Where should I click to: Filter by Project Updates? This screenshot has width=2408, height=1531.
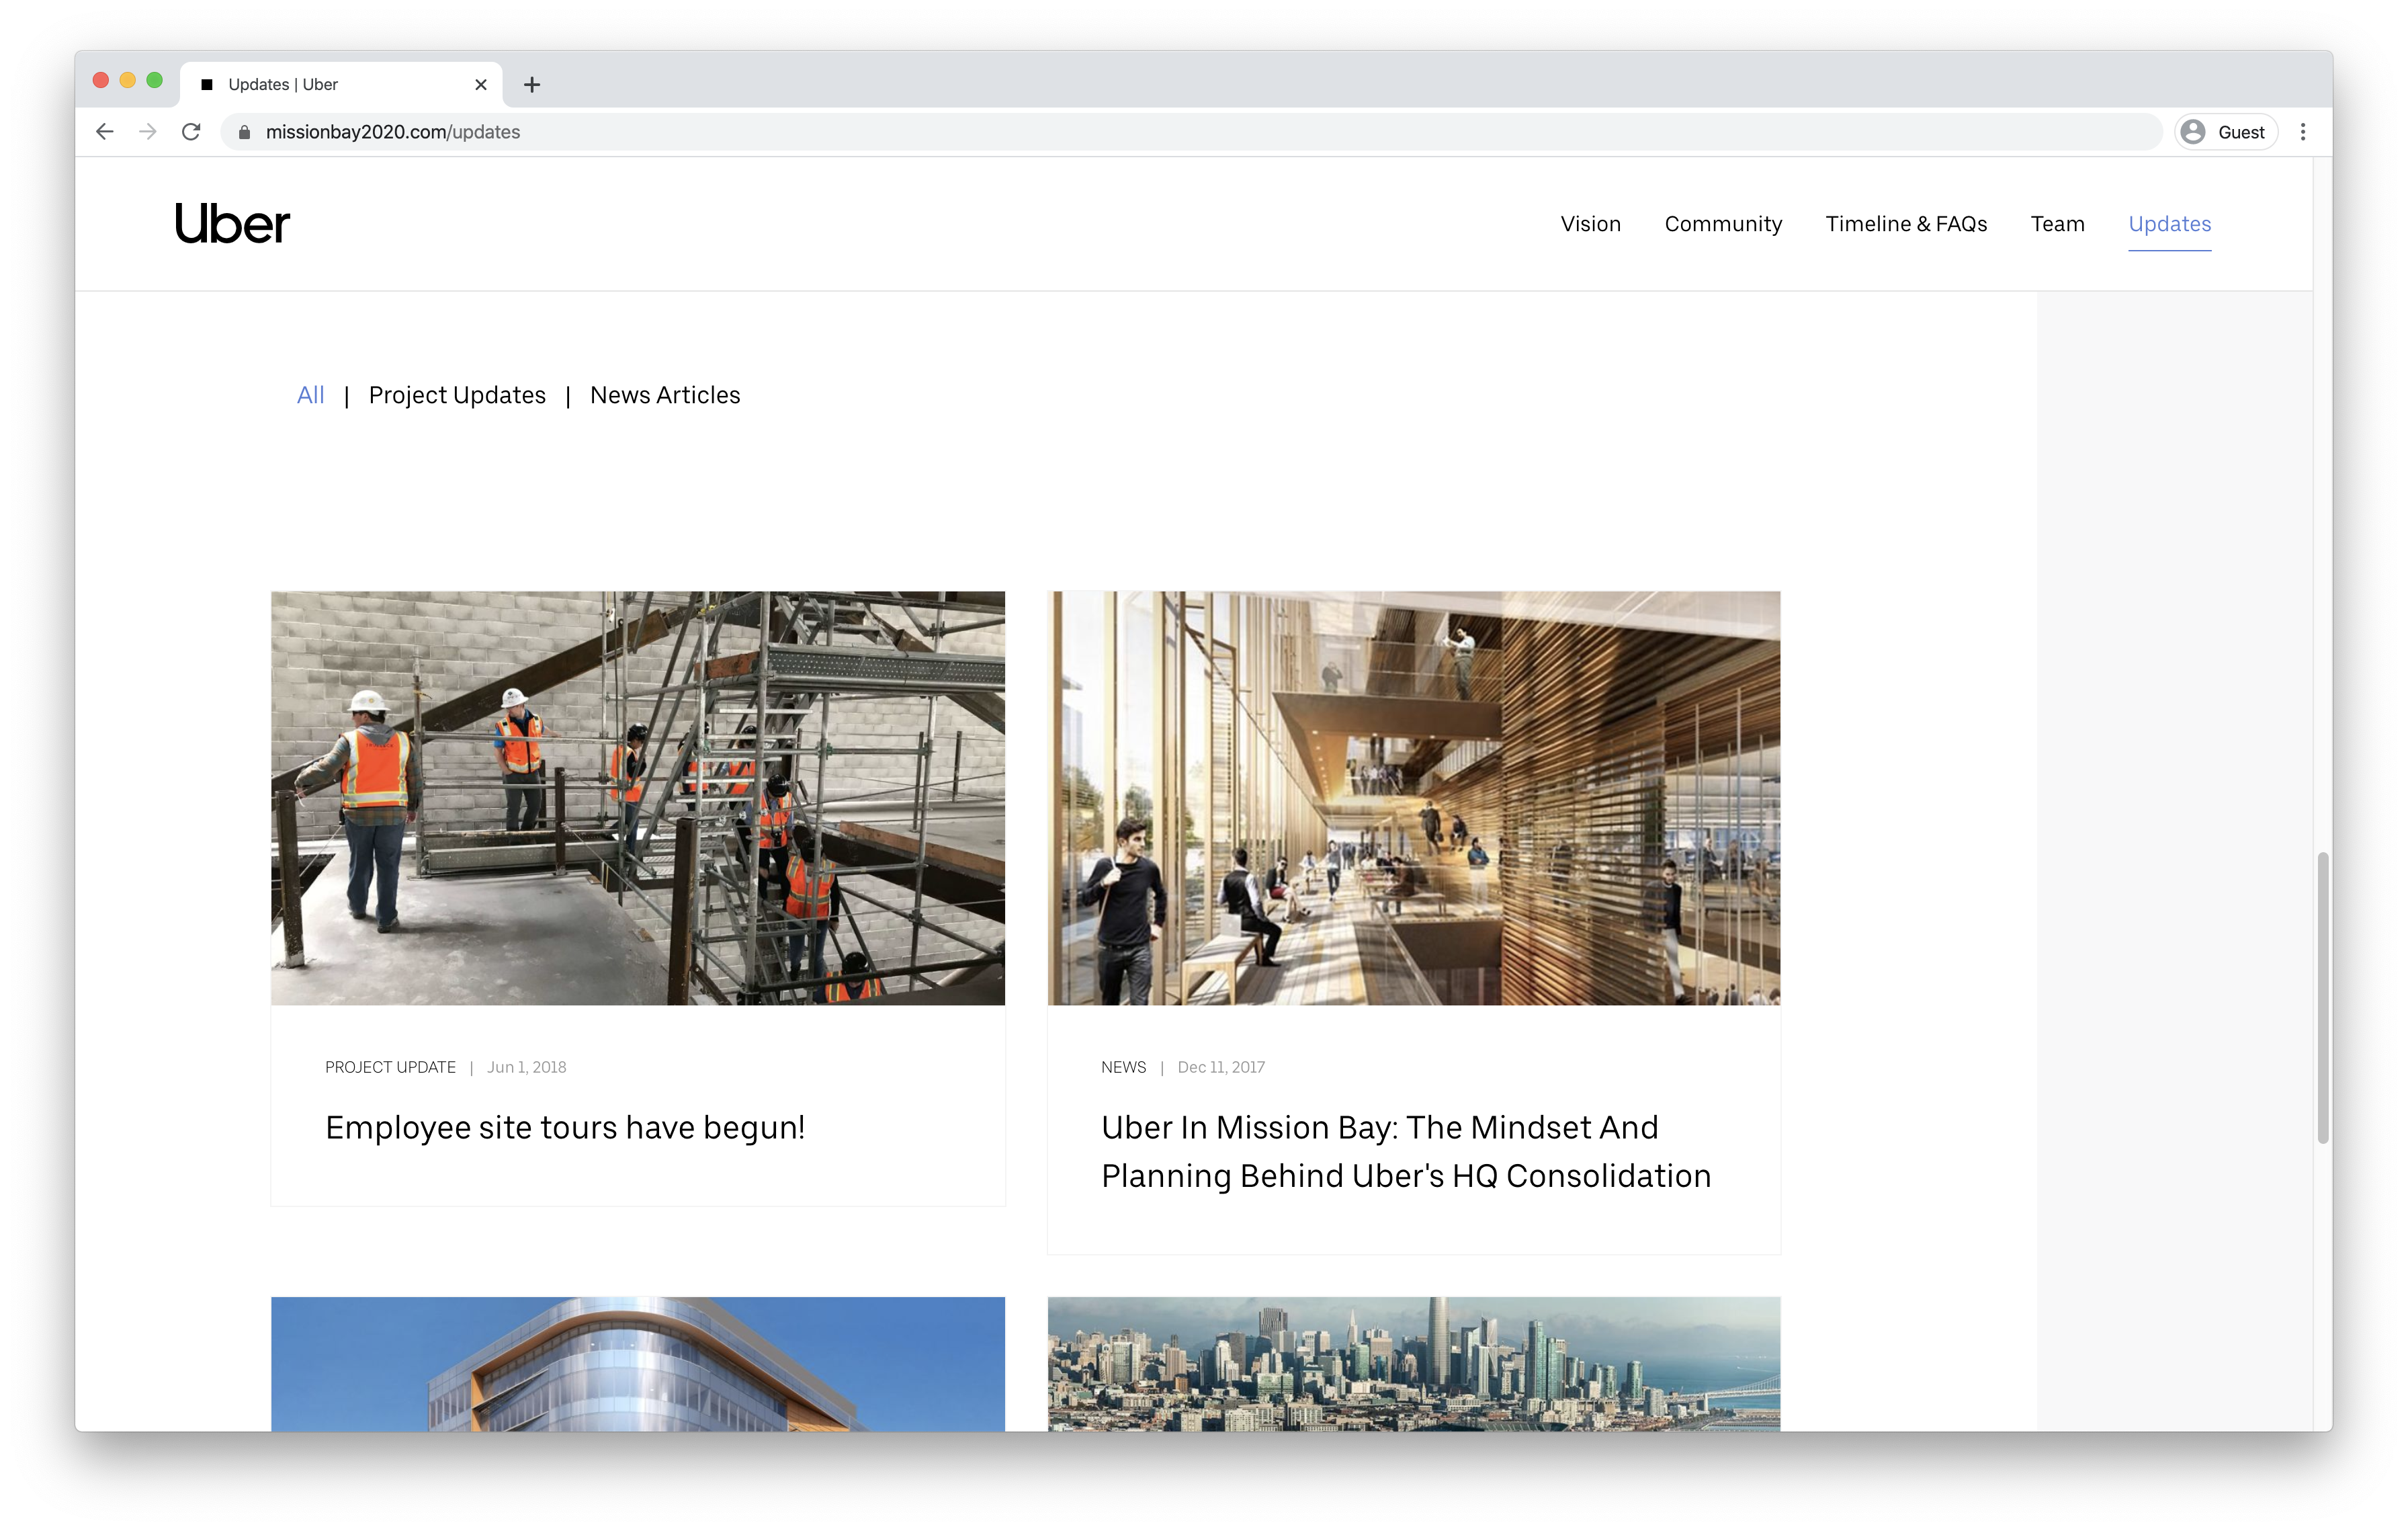pos(457,395)
